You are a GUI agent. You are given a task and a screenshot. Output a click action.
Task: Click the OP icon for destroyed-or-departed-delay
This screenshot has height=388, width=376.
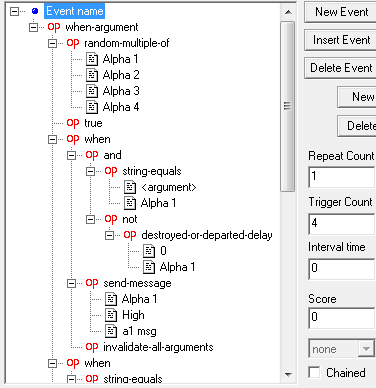click(130, 235)
